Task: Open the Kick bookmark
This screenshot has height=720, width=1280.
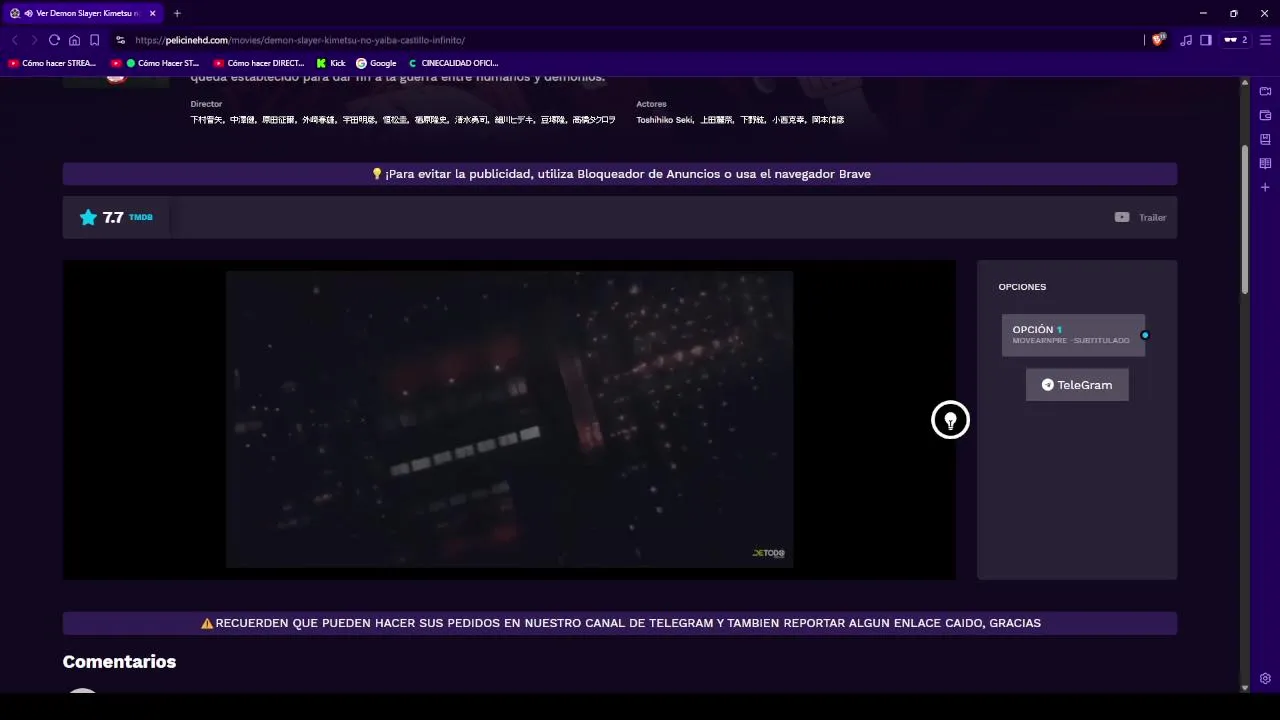Action: pyautogui.click(x=331, y=63)
